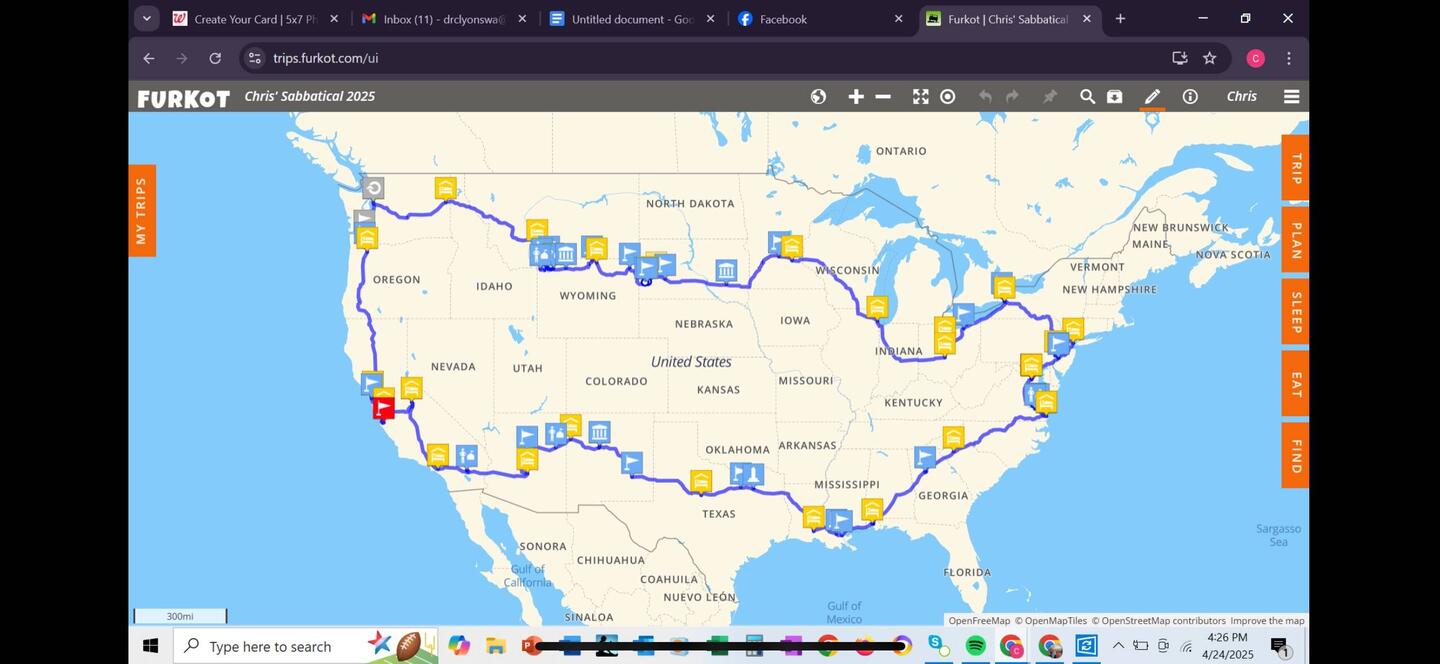This screenshot has height=664, width=1440.
Task: Open the Chrome three-dot menu
Action: pyautogui.click(x=1289, y=58)
